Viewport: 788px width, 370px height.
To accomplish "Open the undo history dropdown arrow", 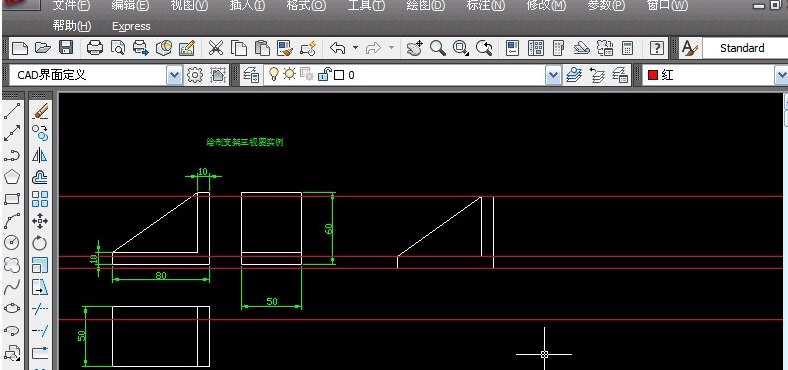I will [355, 48].
